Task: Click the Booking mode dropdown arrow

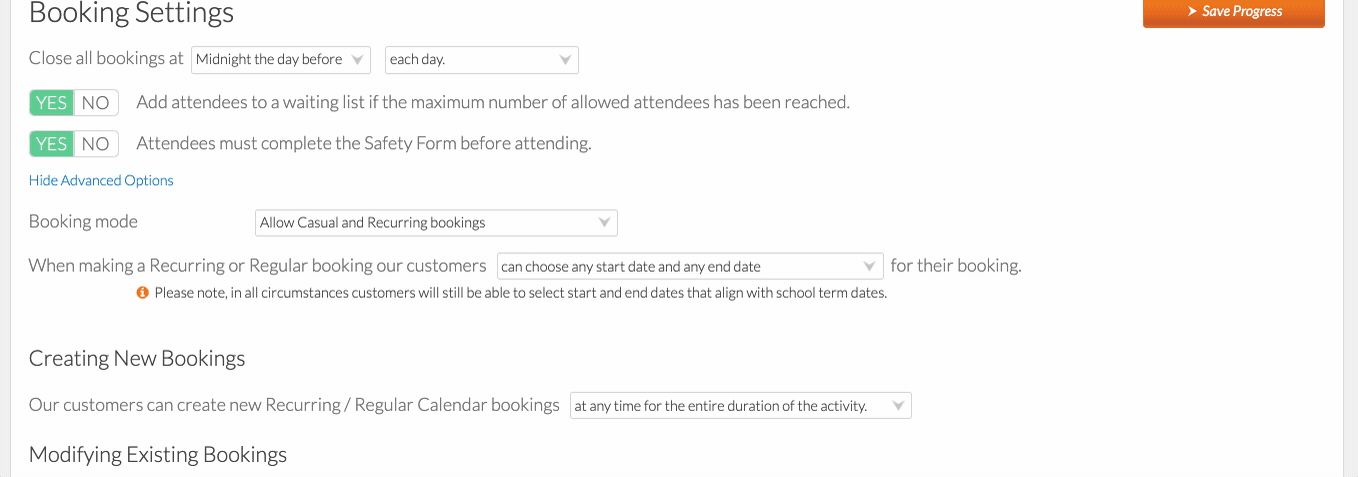Action: pos(604,223)
